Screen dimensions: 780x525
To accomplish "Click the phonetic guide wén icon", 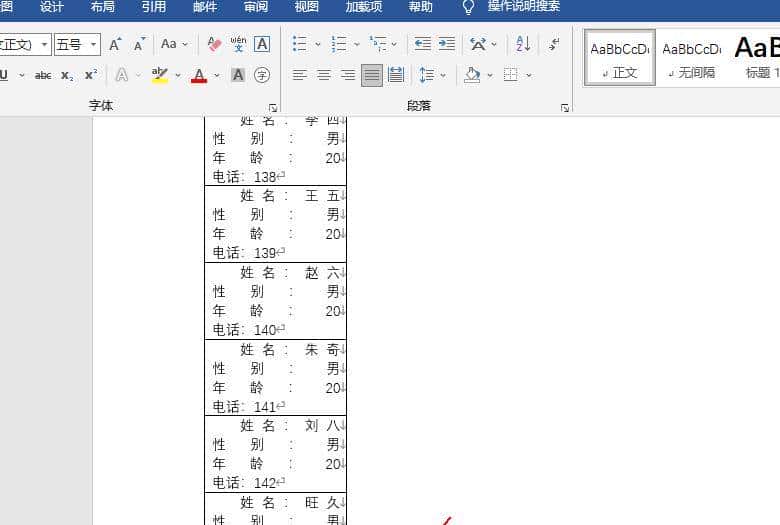I will (x=238, y=44).
